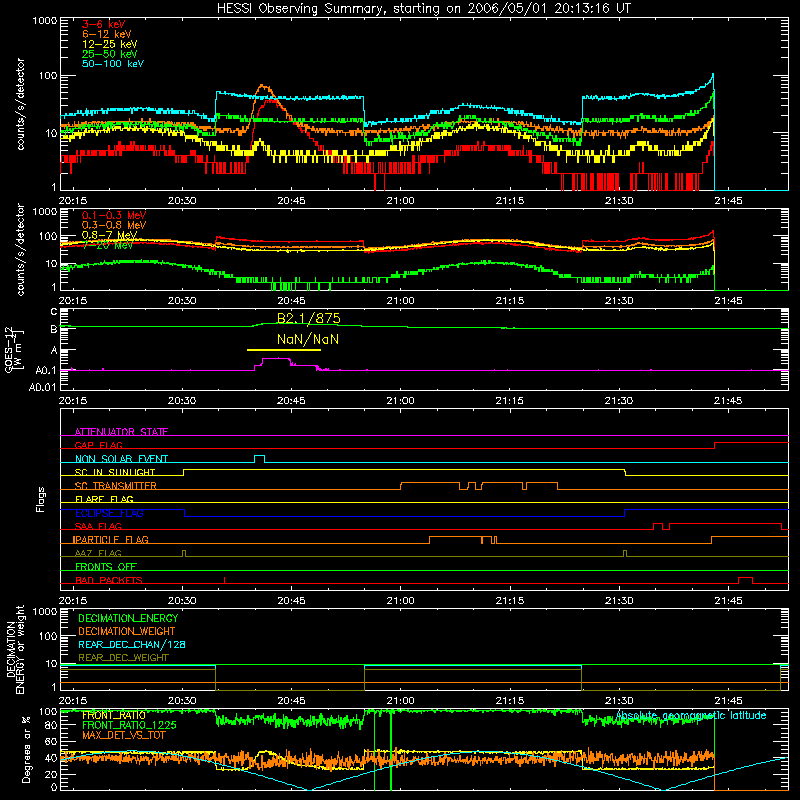Viewport: 800px width, 800px height.
Task: Click the 7-20 MeV legend label
Action: (107, 245)
